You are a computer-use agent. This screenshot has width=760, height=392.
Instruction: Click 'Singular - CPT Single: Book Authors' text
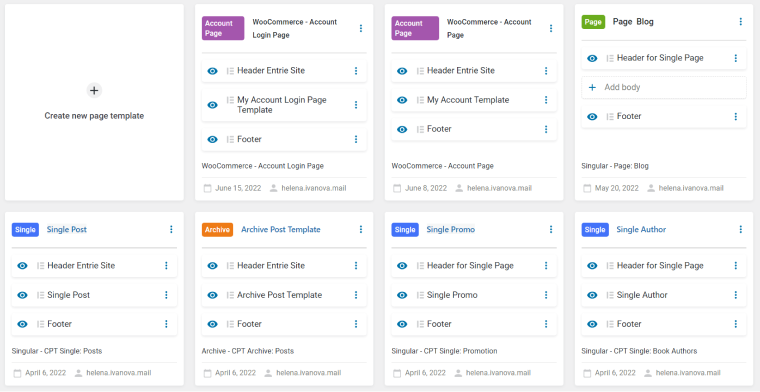pos(639,351)
